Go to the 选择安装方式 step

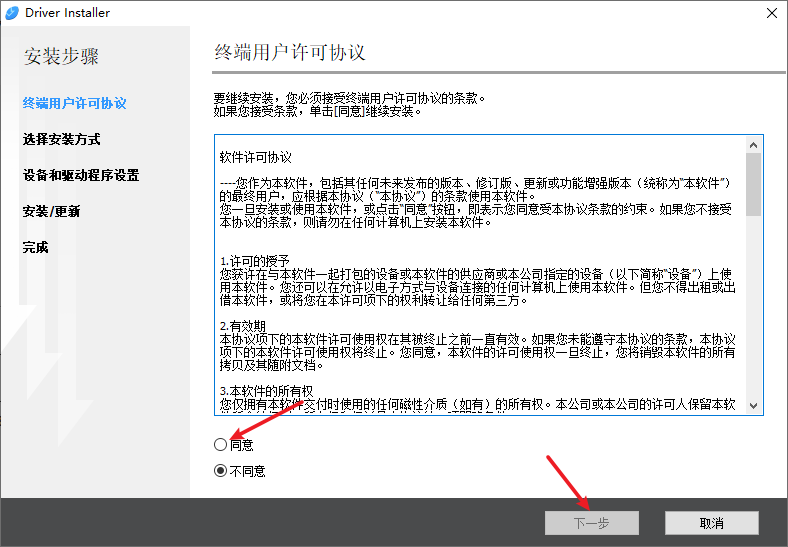click(62, 139)
